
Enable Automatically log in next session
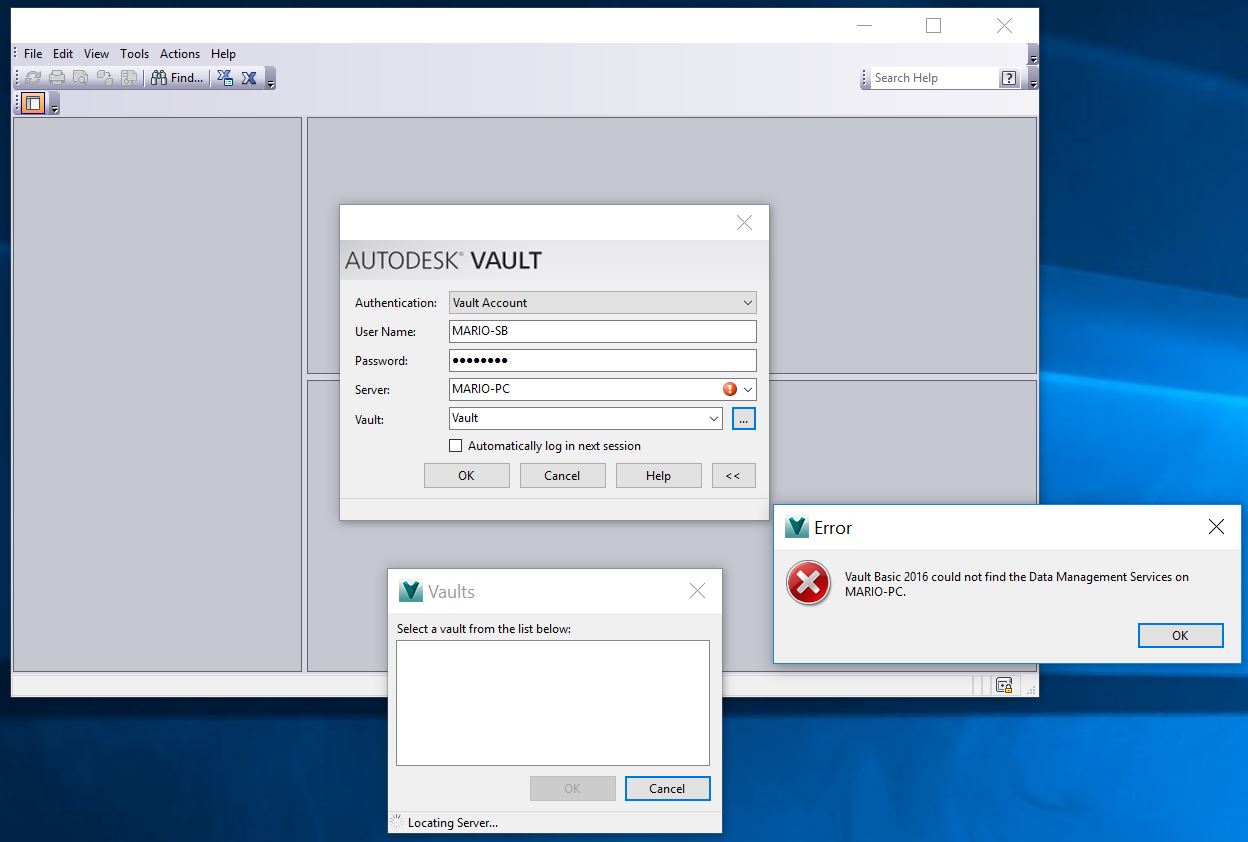456,445
